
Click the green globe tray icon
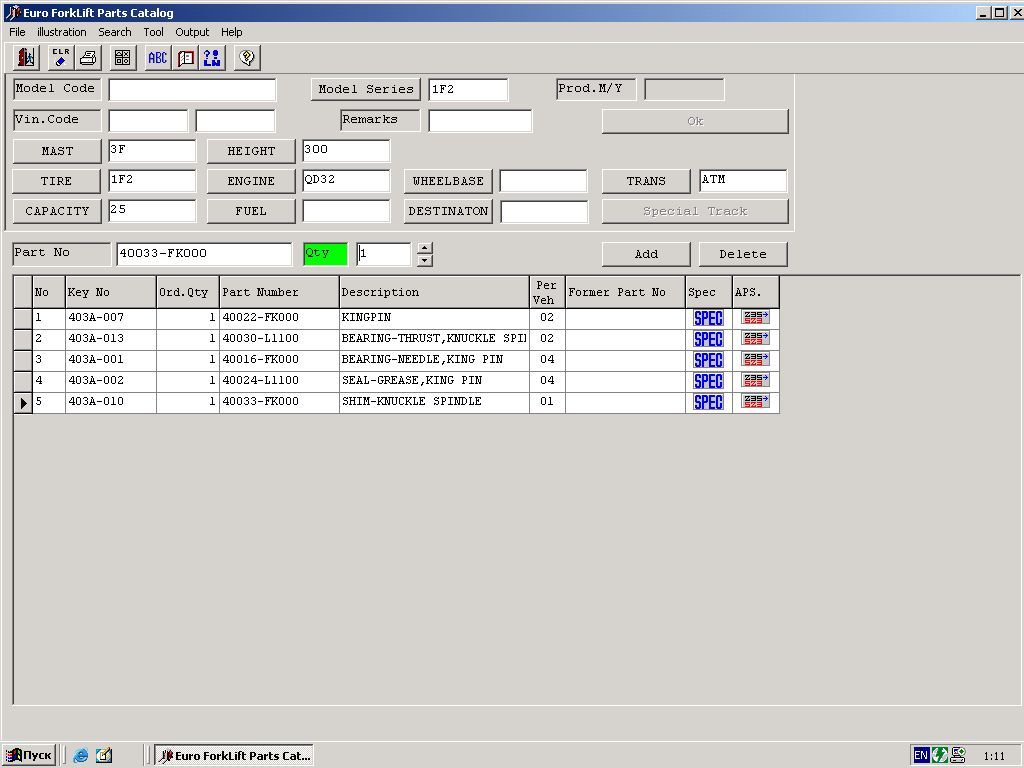coord(939,756)
